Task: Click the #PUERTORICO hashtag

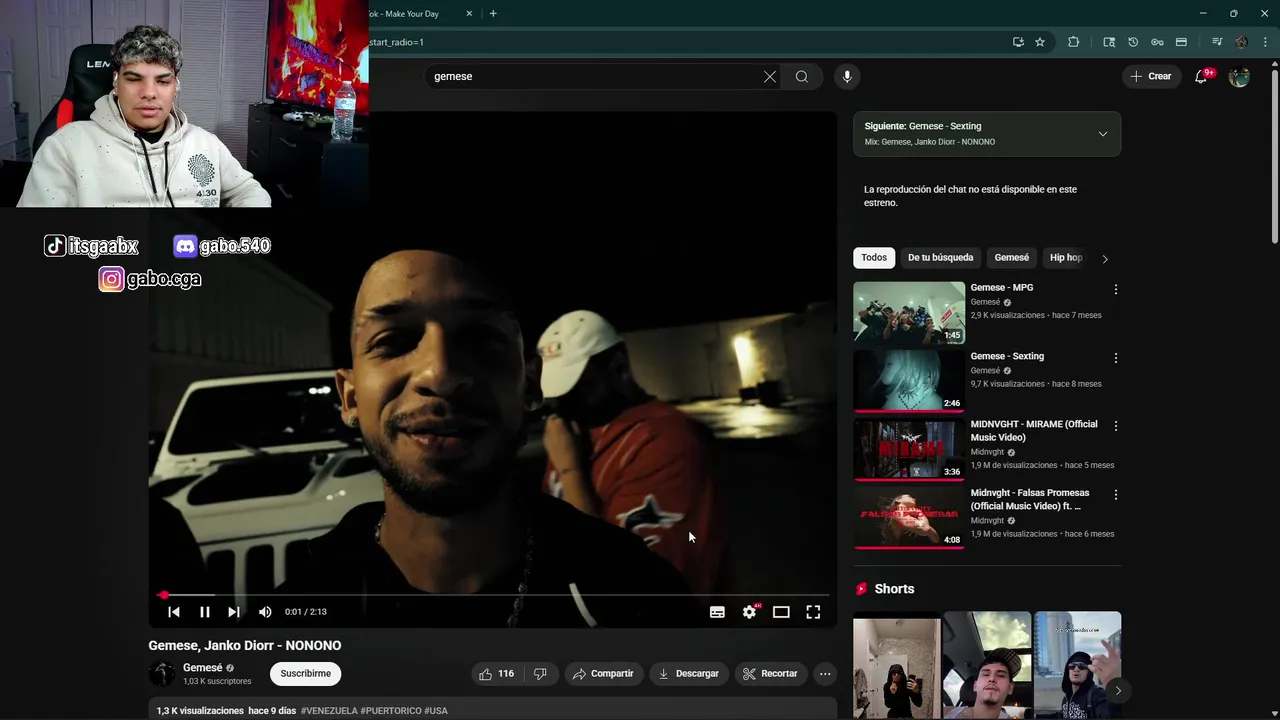Action: coord(391,711)
